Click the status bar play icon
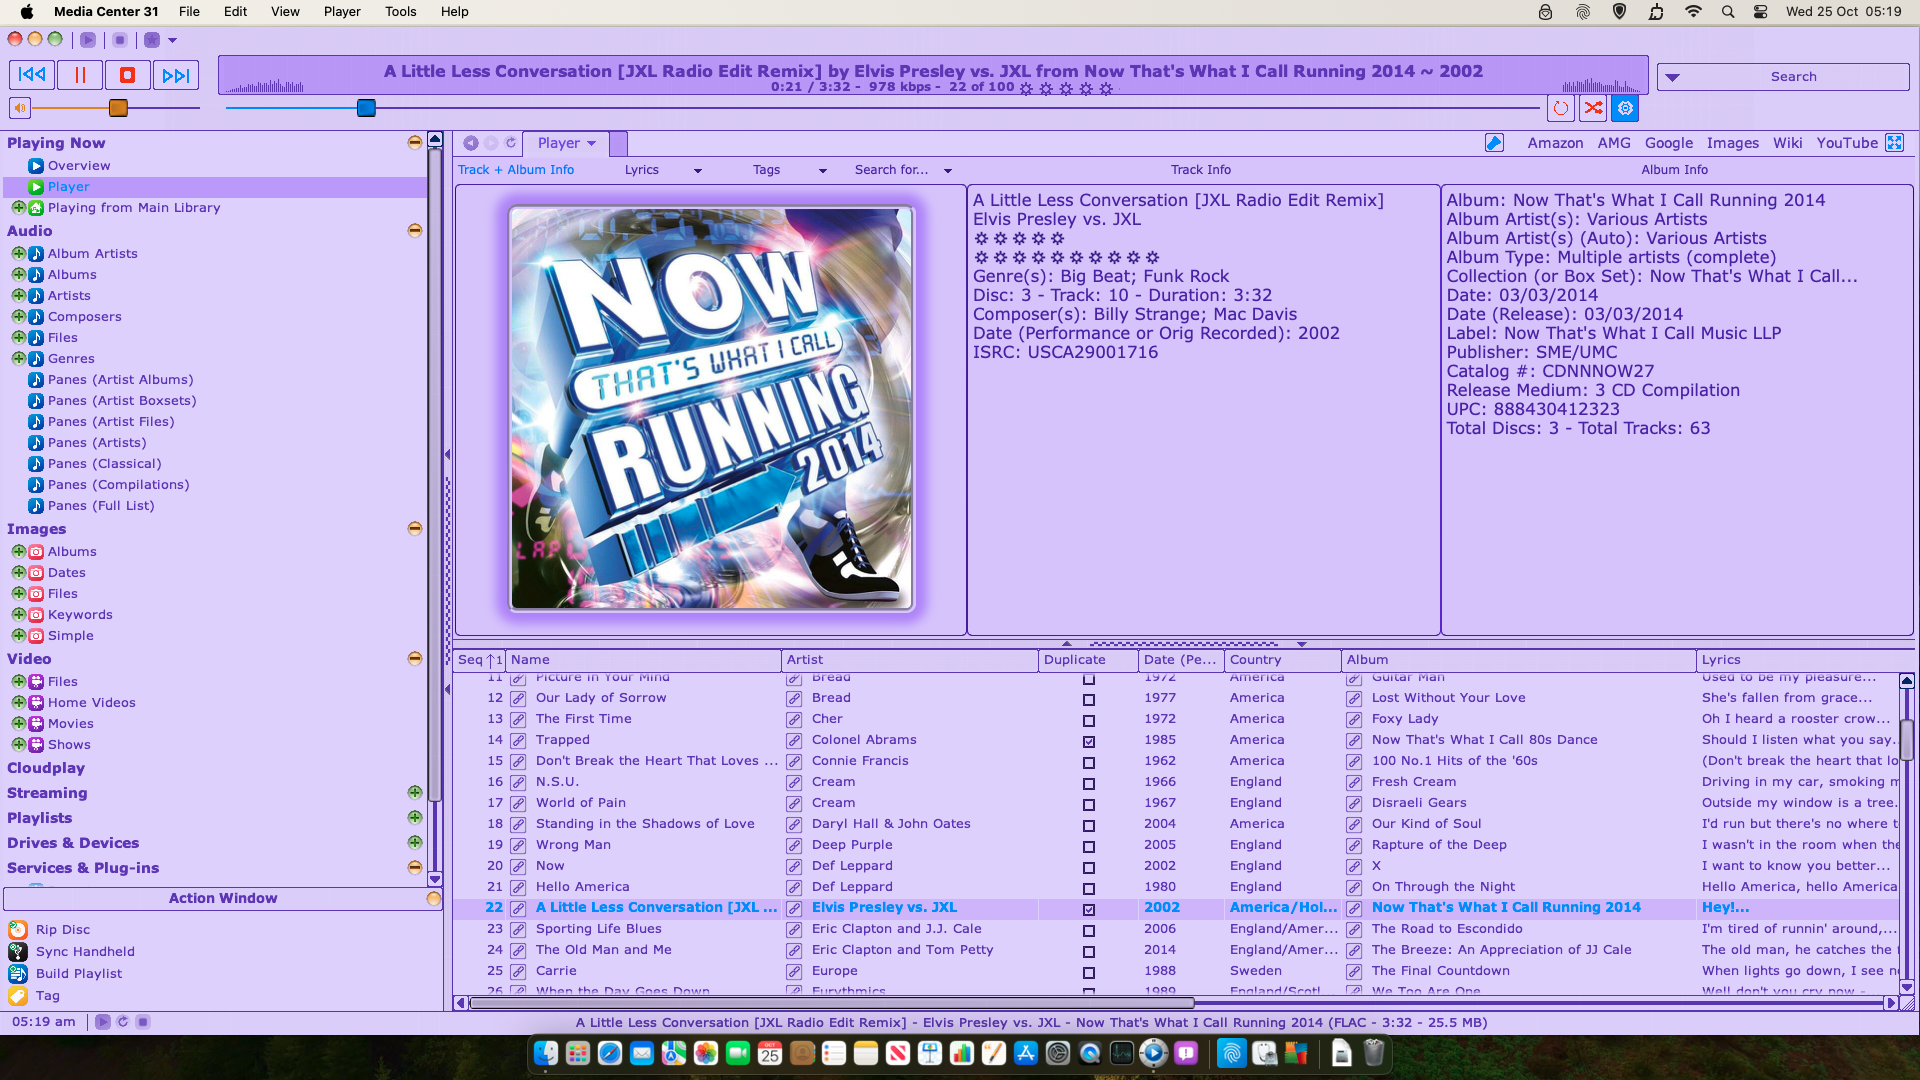Image resolution: width=1920 pixels, height=1080 pixels. coord(103,1022)
